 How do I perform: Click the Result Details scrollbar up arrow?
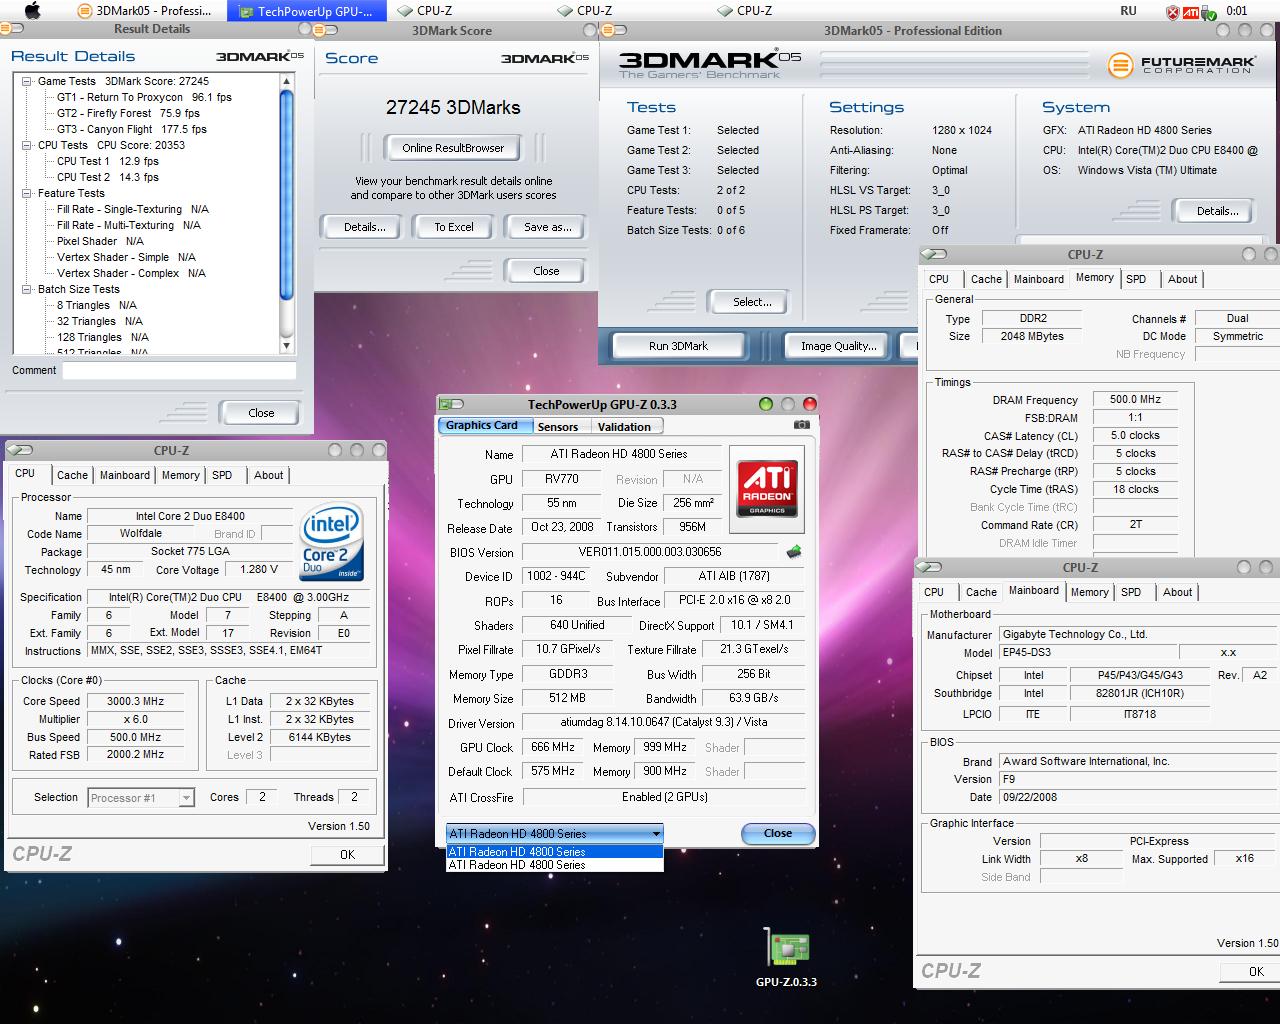click(x=287, y=81)
